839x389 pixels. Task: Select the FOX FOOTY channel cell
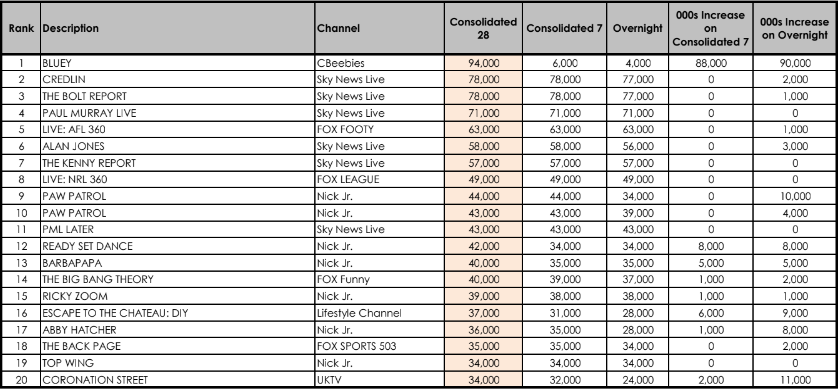click(x=379, y=129)
